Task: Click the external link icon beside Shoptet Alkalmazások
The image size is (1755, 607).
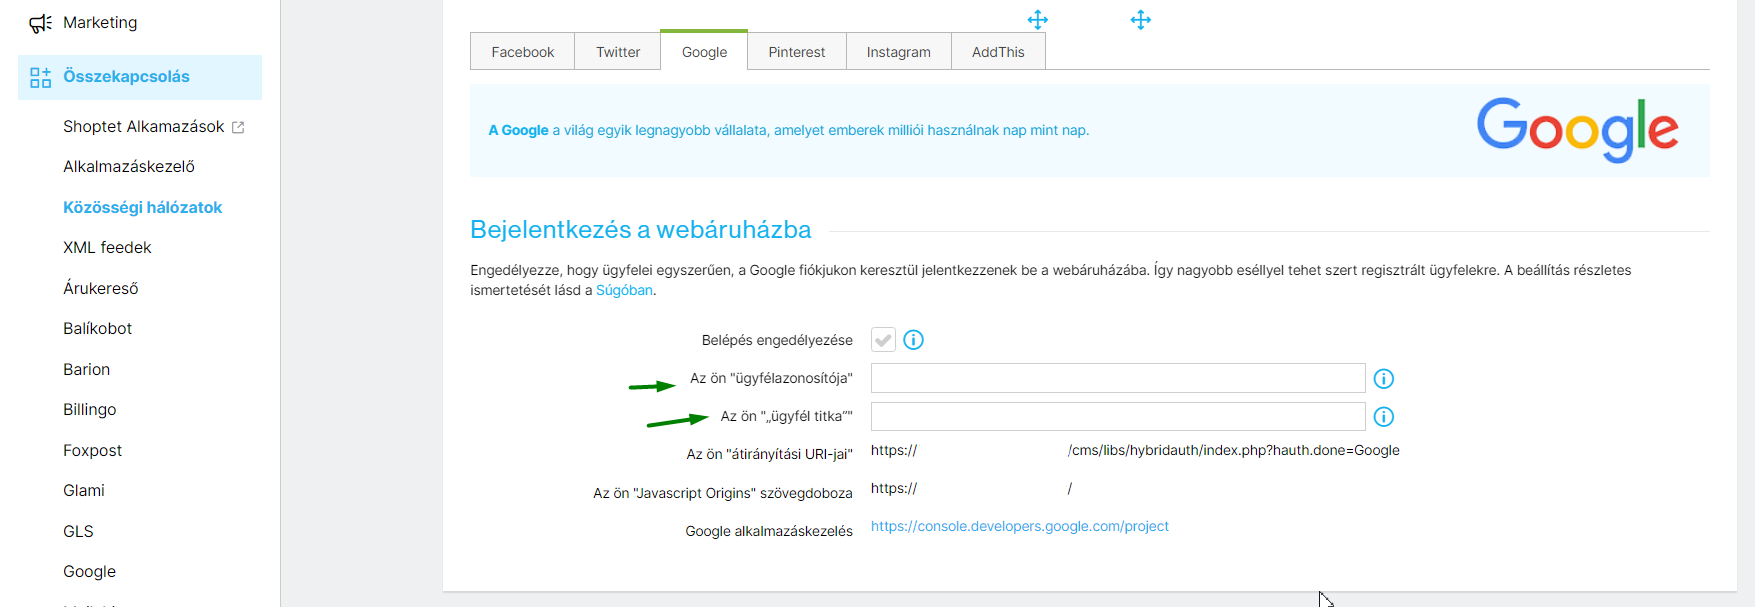Action: pyautogui.click(x=238, y=127)
